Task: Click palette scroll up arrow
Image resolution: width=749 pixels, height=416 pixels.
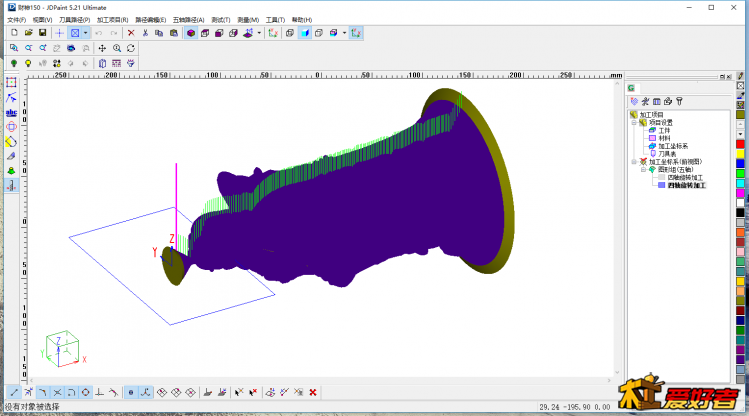Action: [x=740, y=125]
